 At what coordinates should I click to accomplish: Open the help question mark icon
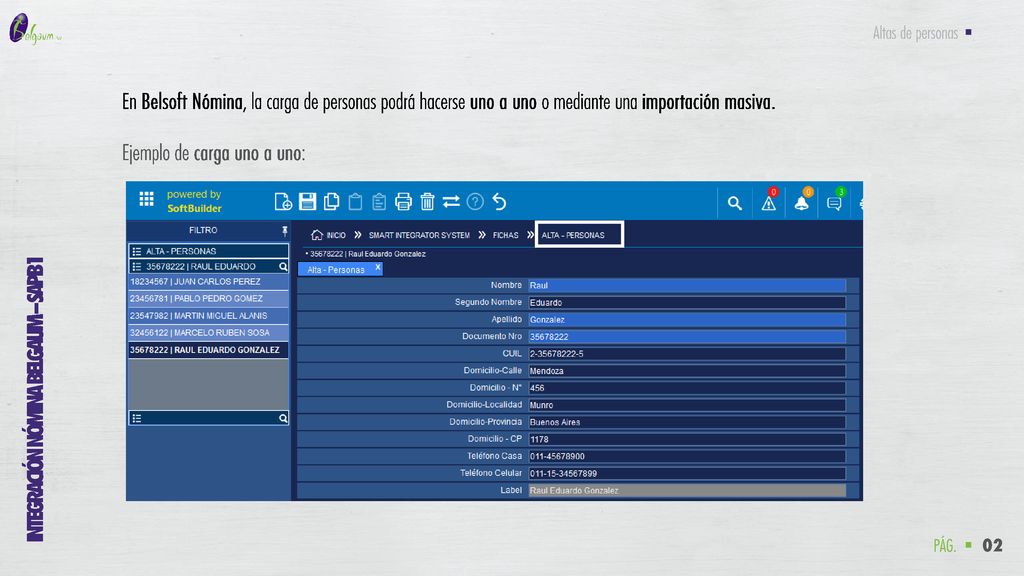coord(475,202)
